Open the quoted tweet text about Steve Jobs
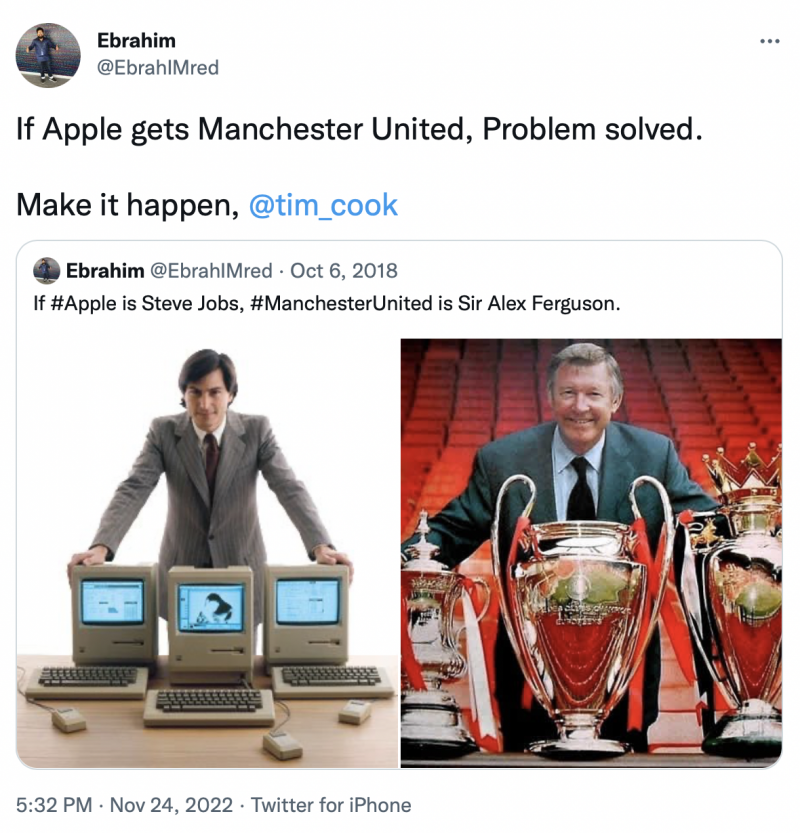 pos(327,303)
